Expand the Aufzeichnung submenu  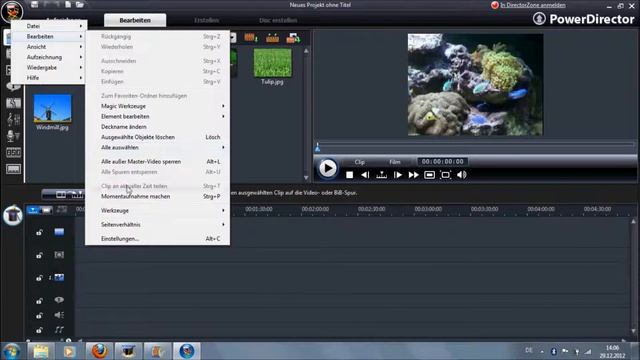pyautogui.click(x=49, y=57)
